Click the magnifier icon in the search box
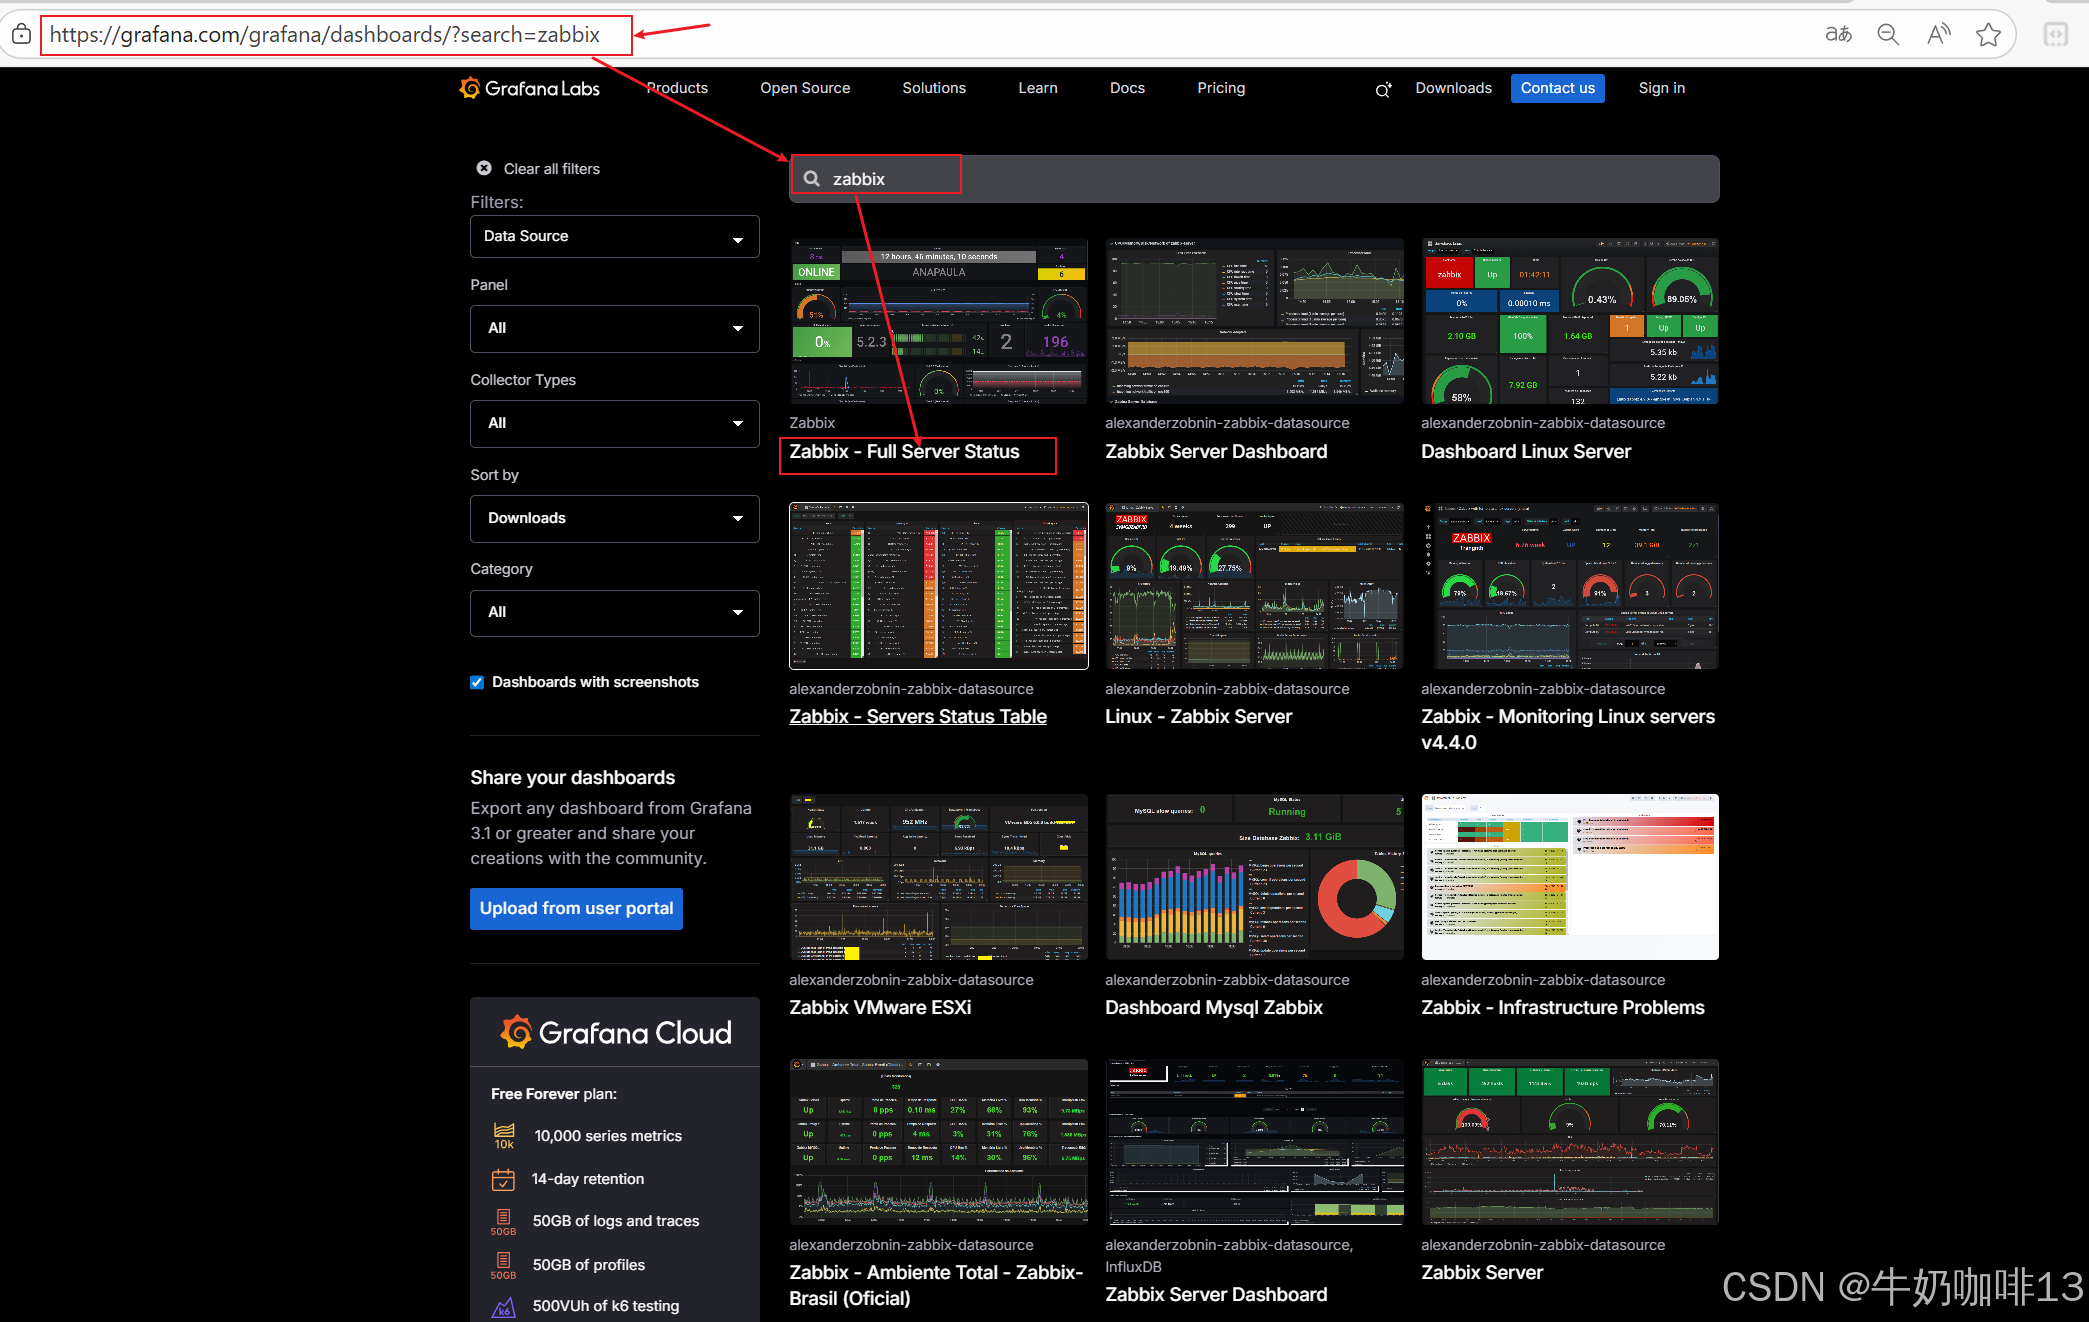This screenshot has height=1322, width=2089. pyautogui.click(x=812, y=179)
